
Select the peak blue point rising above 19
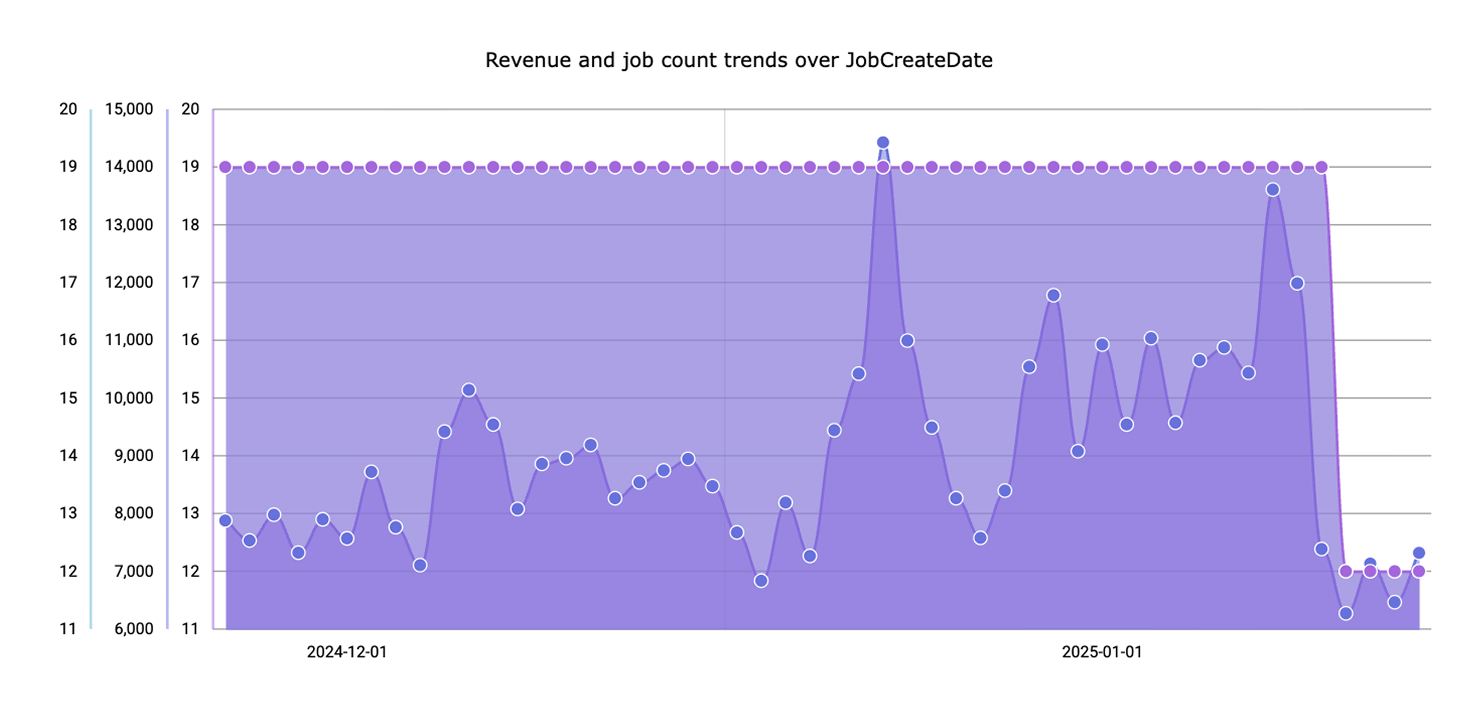[882, 142]
